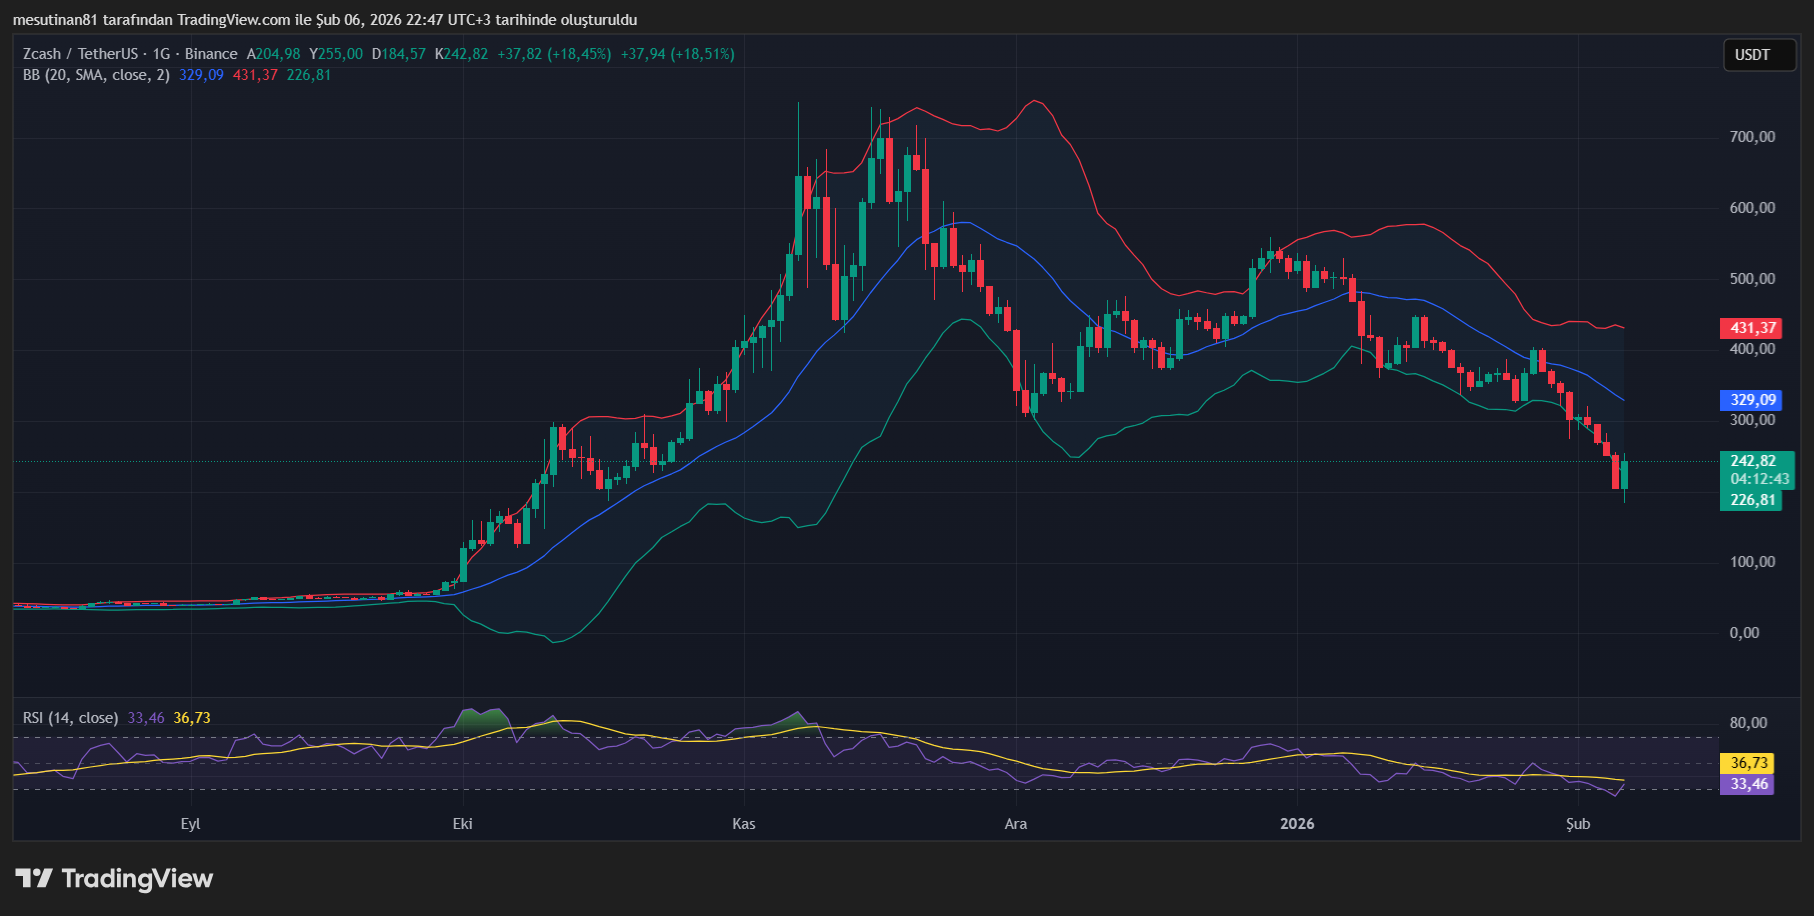Click the TradingView wordmark text at bottom
The width and height of the screenshot is (1814, 916).
tap(137, 878)
